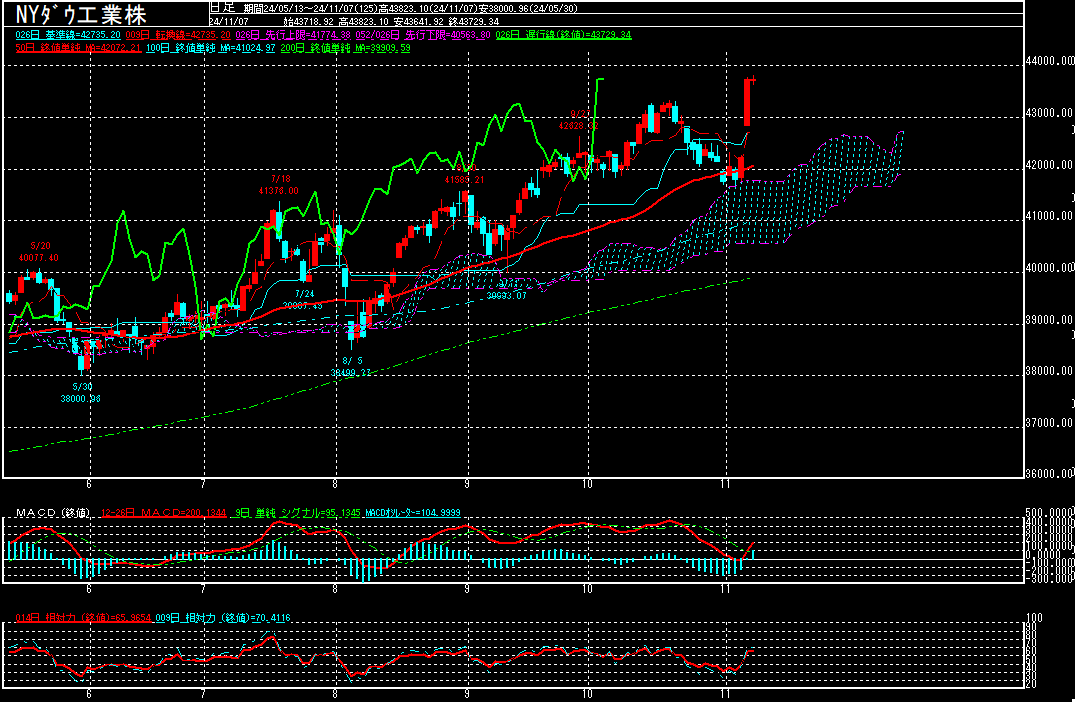Click month label 6 under the price chart
Screen dimensions: 1076x702
[x=89, y=484]
